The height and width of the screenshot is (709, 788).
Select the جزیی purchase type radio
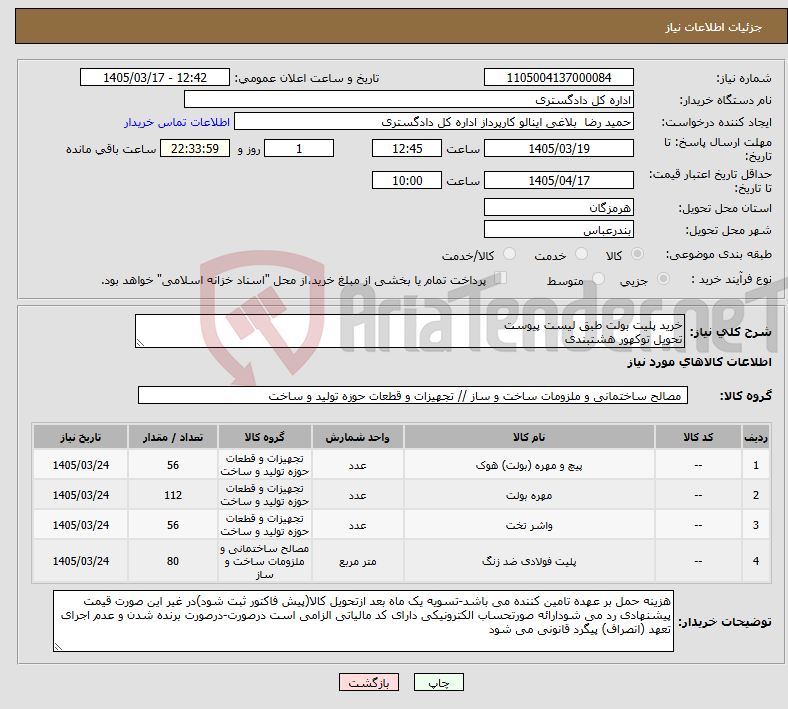[663, 279]
